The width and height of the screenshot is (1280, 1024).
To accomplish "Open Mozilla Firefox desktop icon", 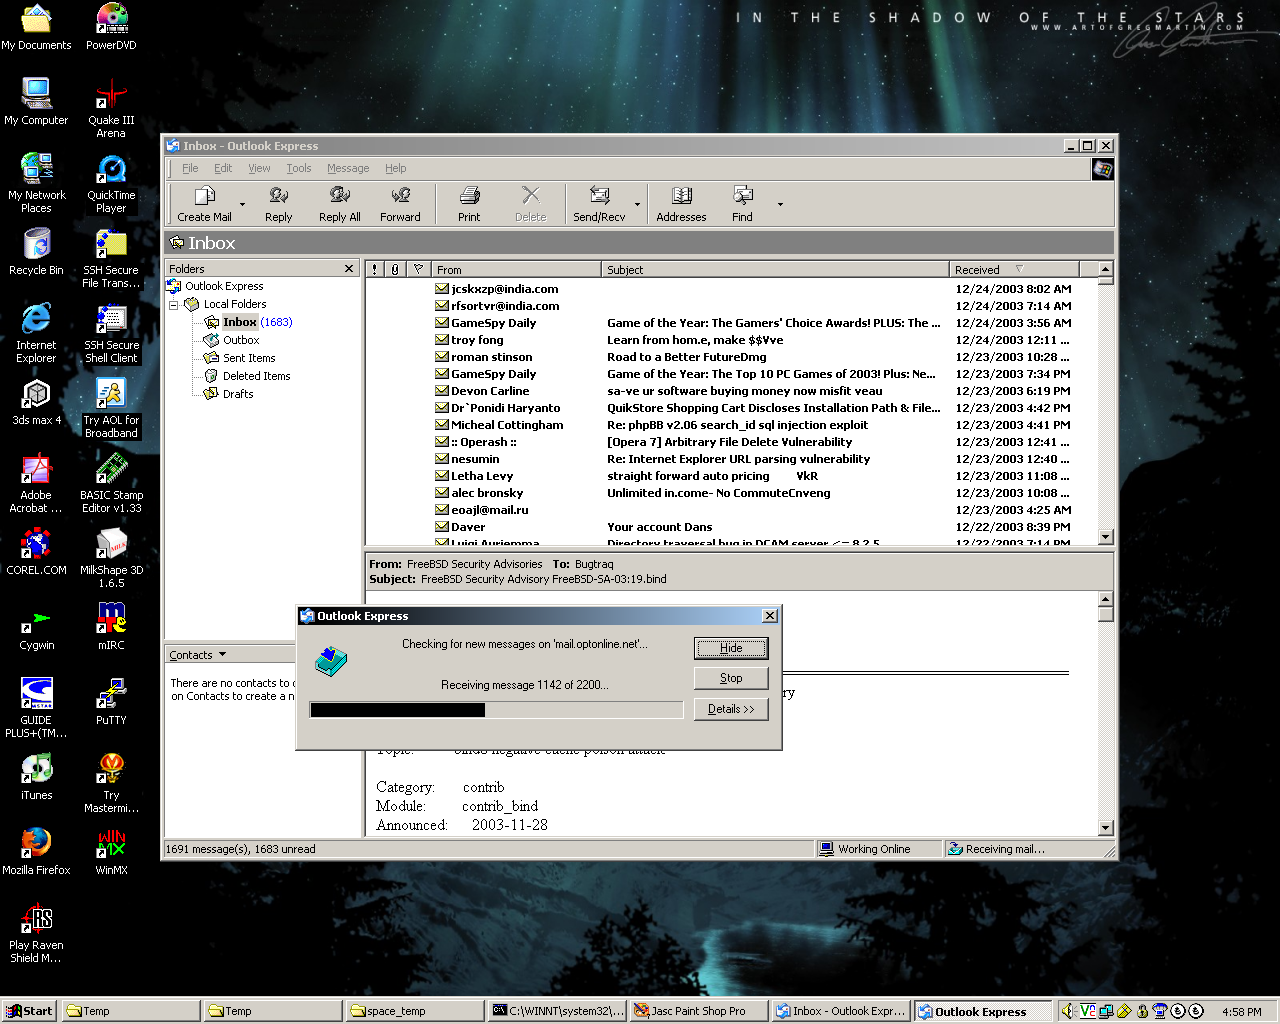I will (36, 851).
